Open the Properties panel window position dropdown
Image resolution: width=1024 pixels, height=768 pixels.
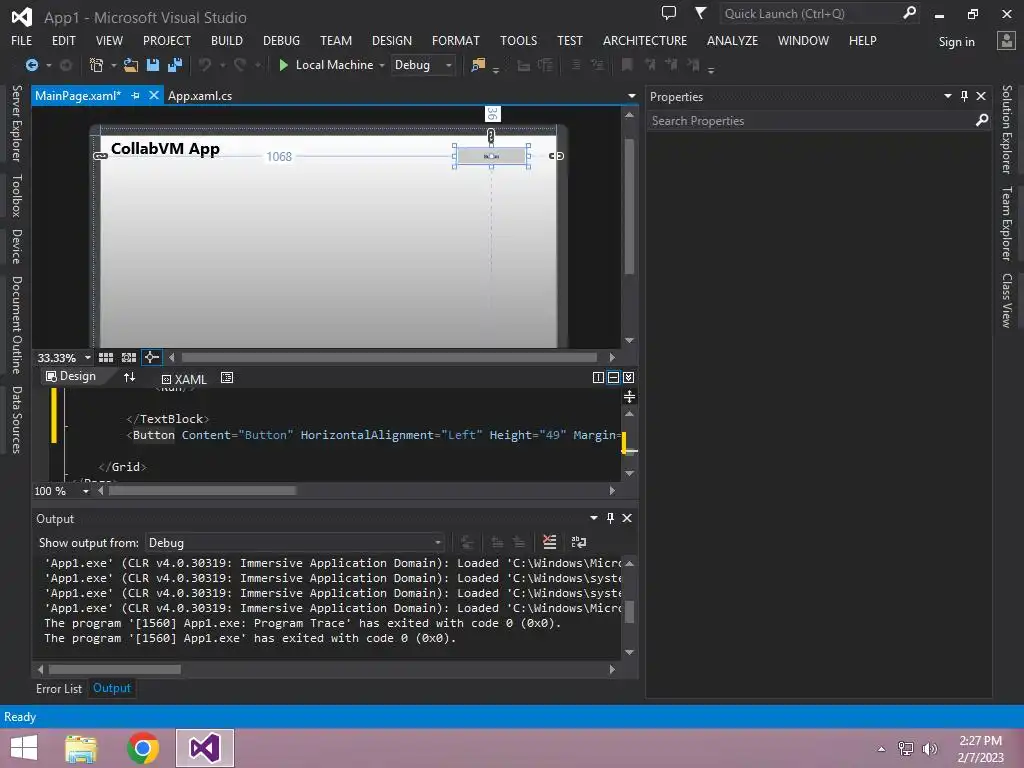(x=948, y=96)
